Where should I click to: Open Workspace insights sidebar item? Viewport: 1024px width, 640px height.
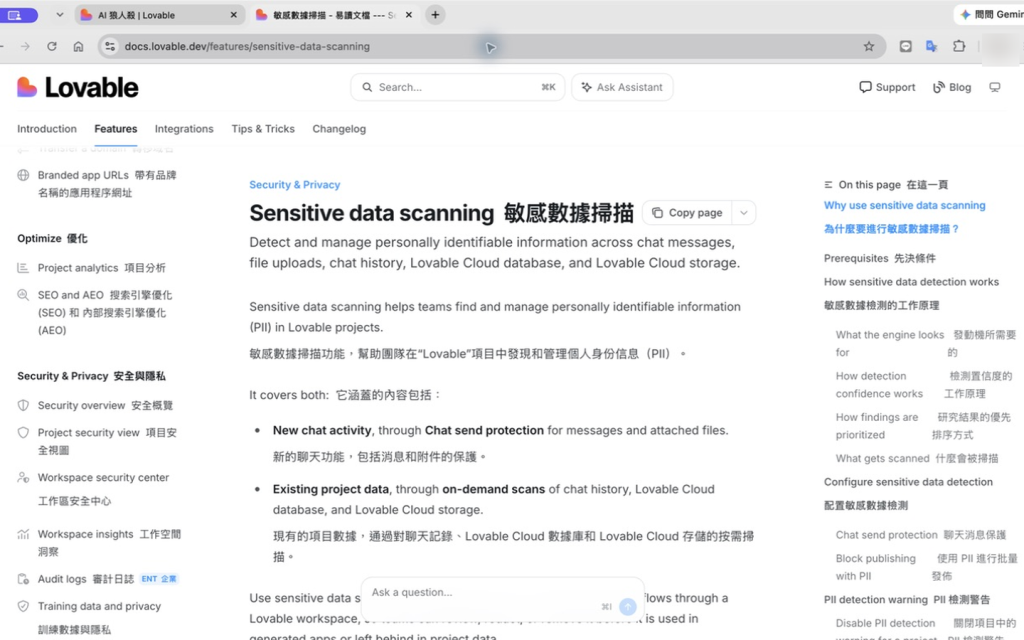click(x=98, y=542)
